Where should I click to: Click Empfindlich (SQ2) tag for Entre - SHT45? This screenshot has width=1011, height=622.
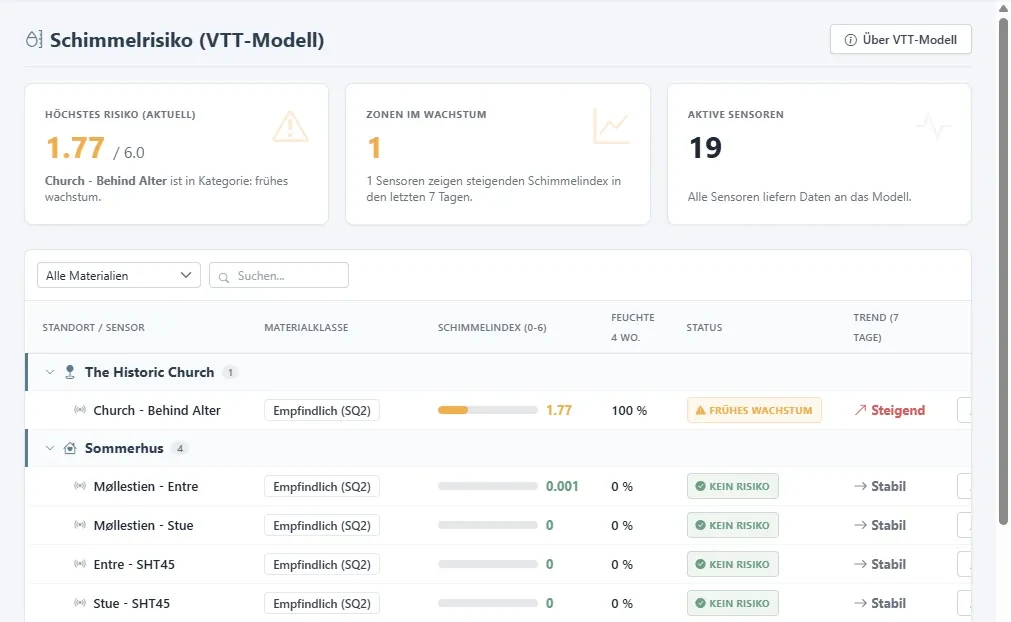322,565
